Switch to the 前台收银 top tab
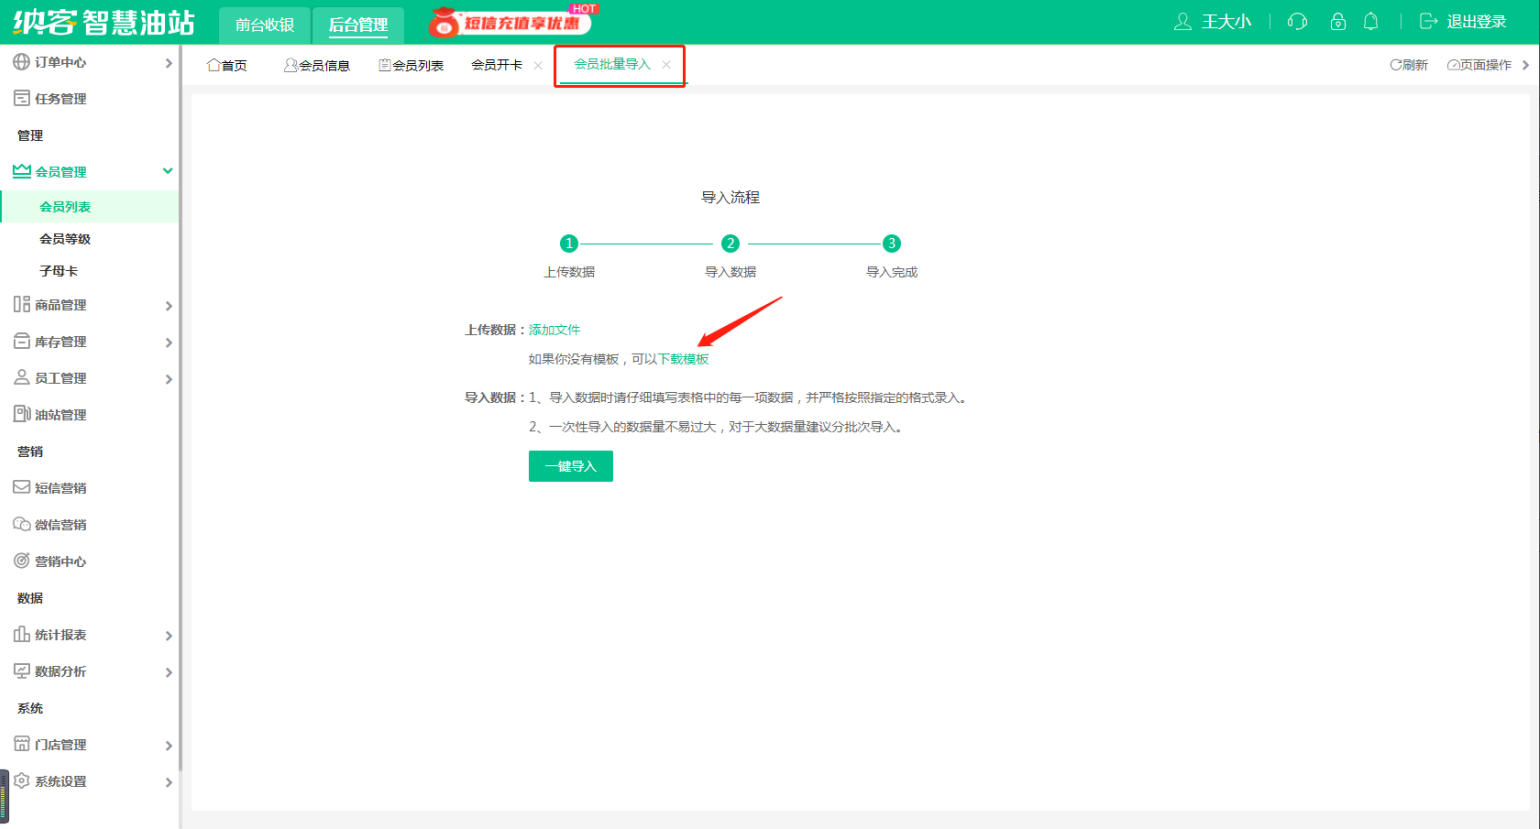The width and height of the screenshot is (1540, 829). click(x=264, y=25)
